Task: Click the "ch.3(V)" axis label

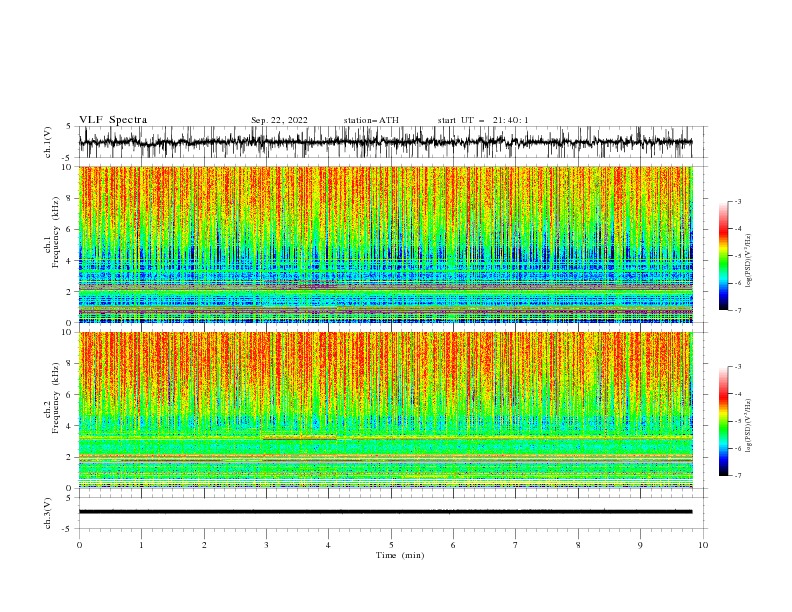Action: (x=48, y=513)
